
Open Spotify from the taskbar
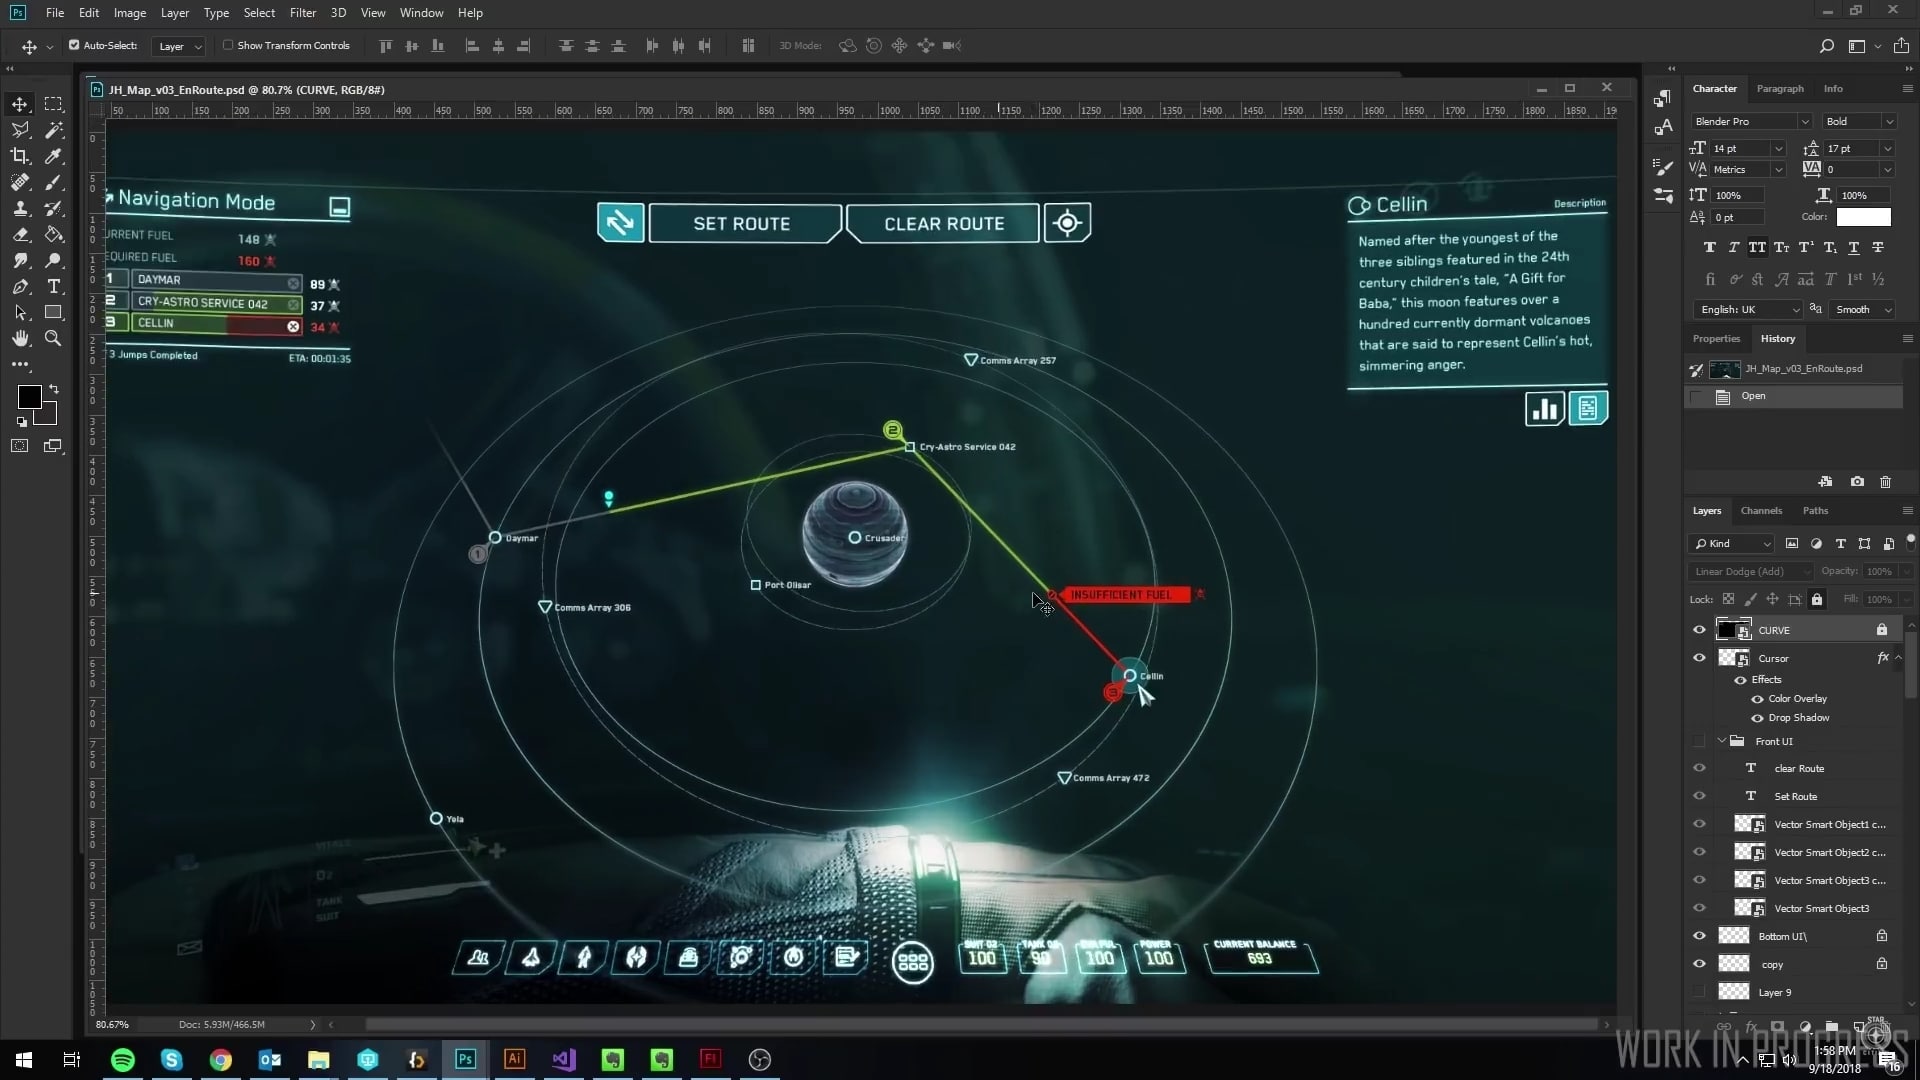(123, 1060)
